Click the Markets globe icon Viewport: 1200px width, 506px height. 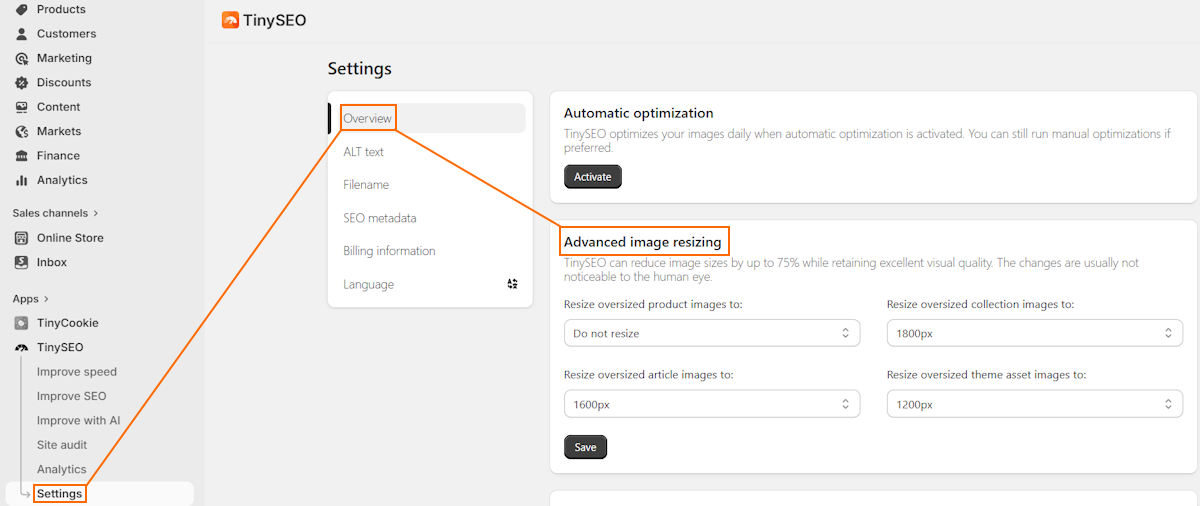pos(21,131)
